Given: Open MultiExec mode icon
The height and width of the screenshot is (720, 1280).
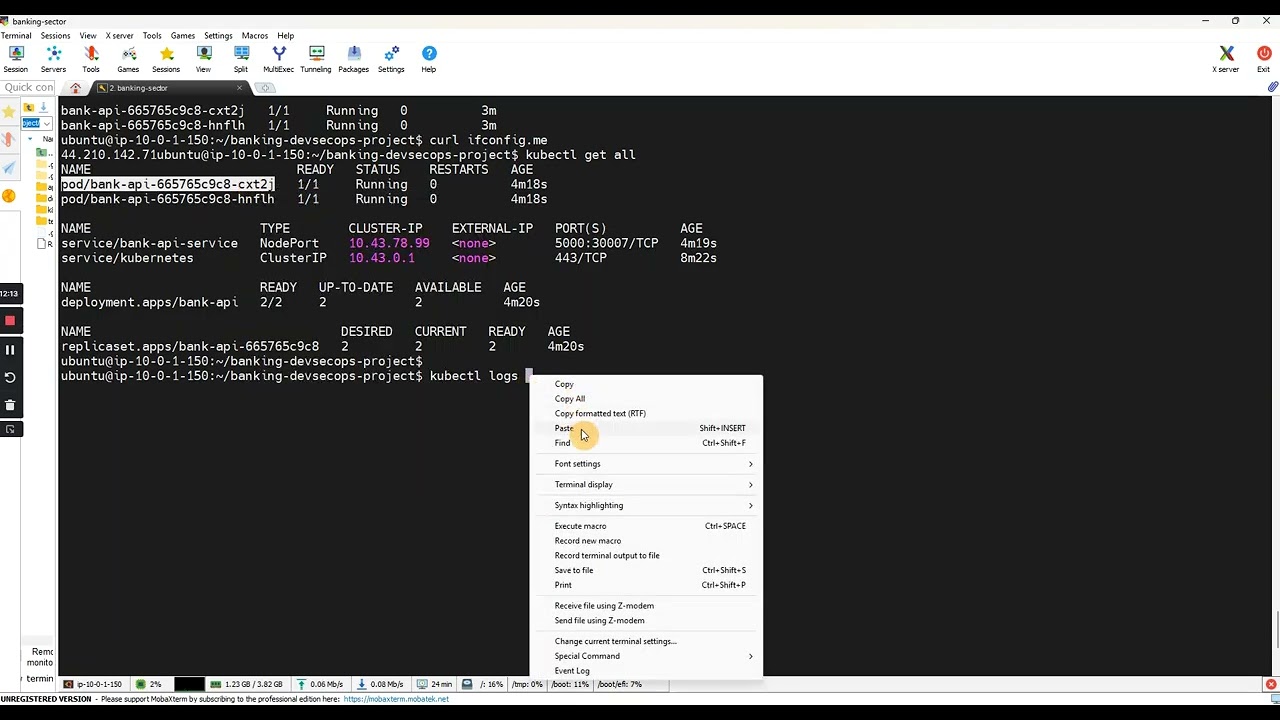Looking at the screenshot, I should tap(279, 59).
